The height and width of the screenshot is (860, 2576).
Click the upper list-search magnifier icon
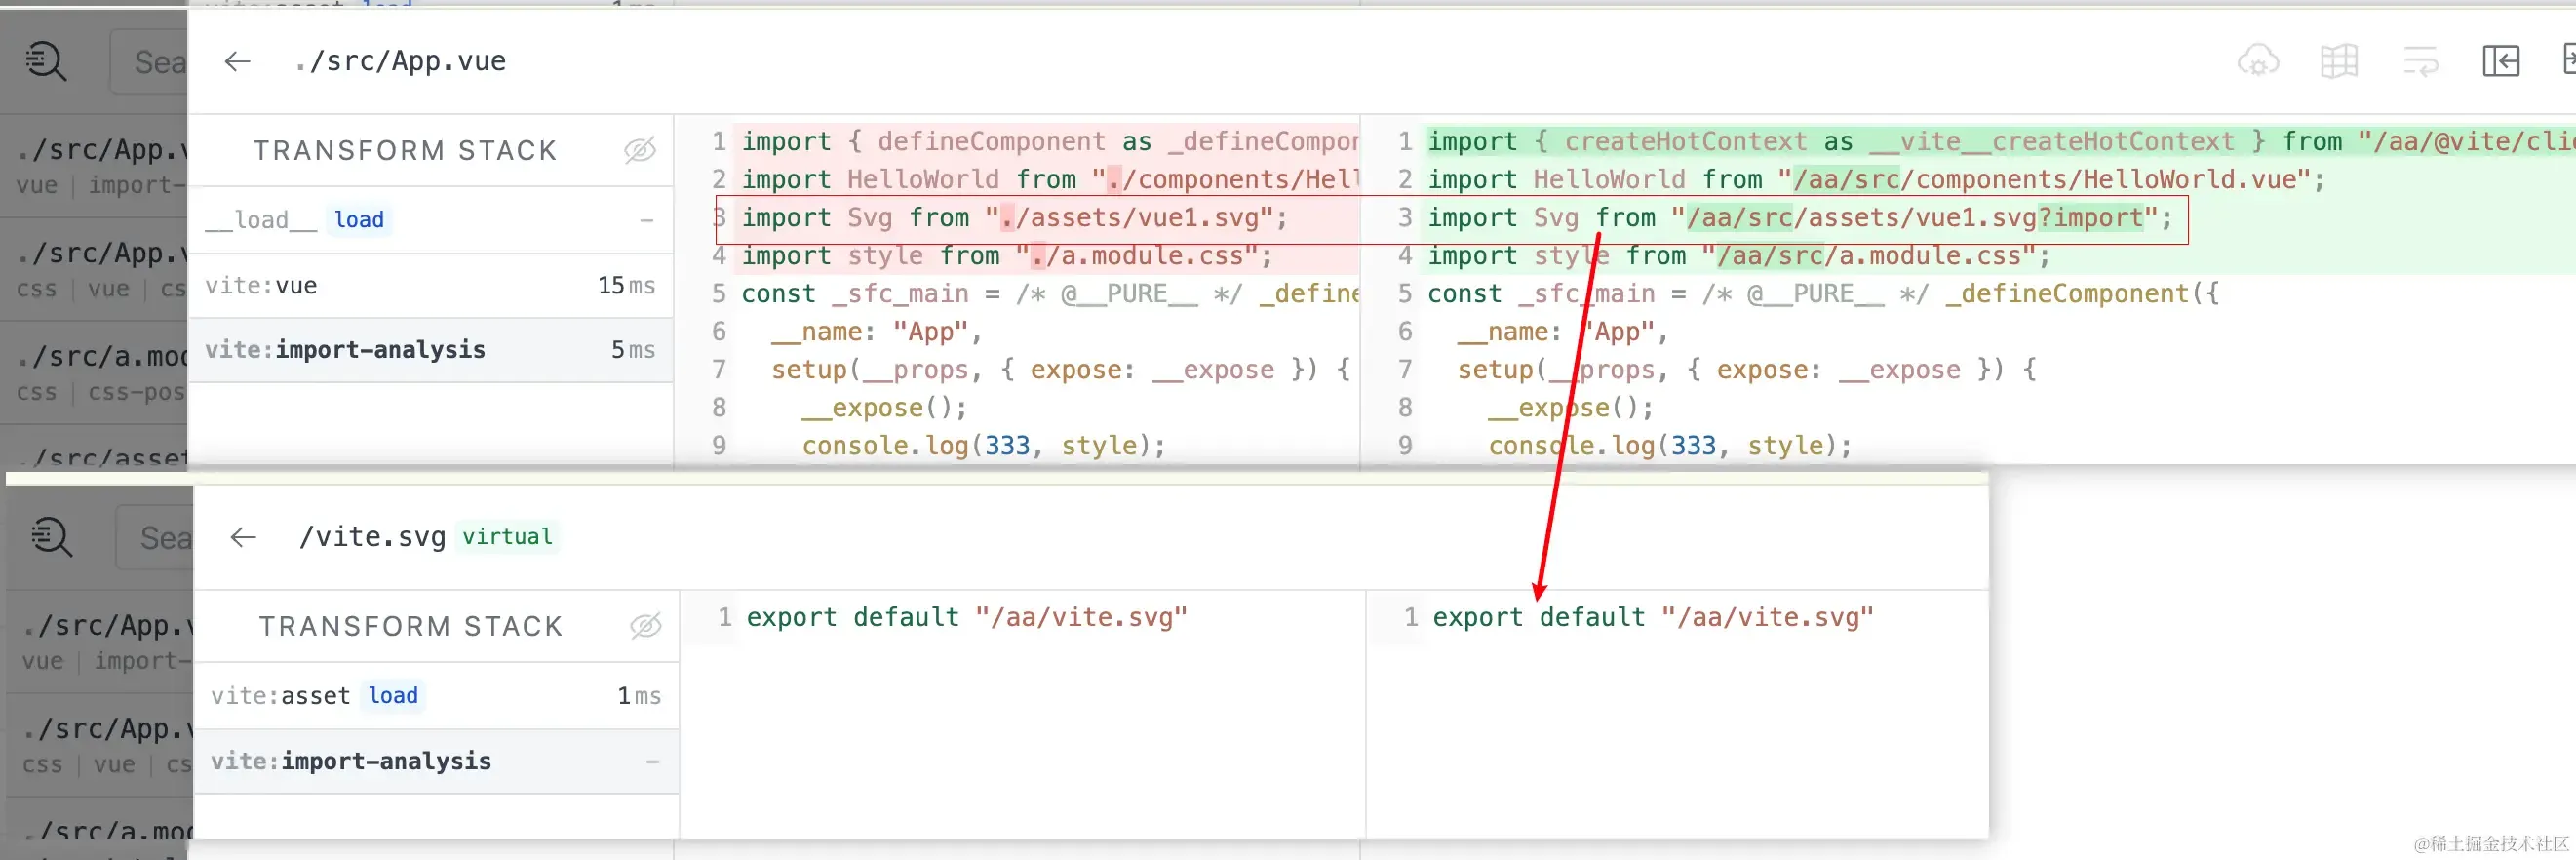point(45,61)
